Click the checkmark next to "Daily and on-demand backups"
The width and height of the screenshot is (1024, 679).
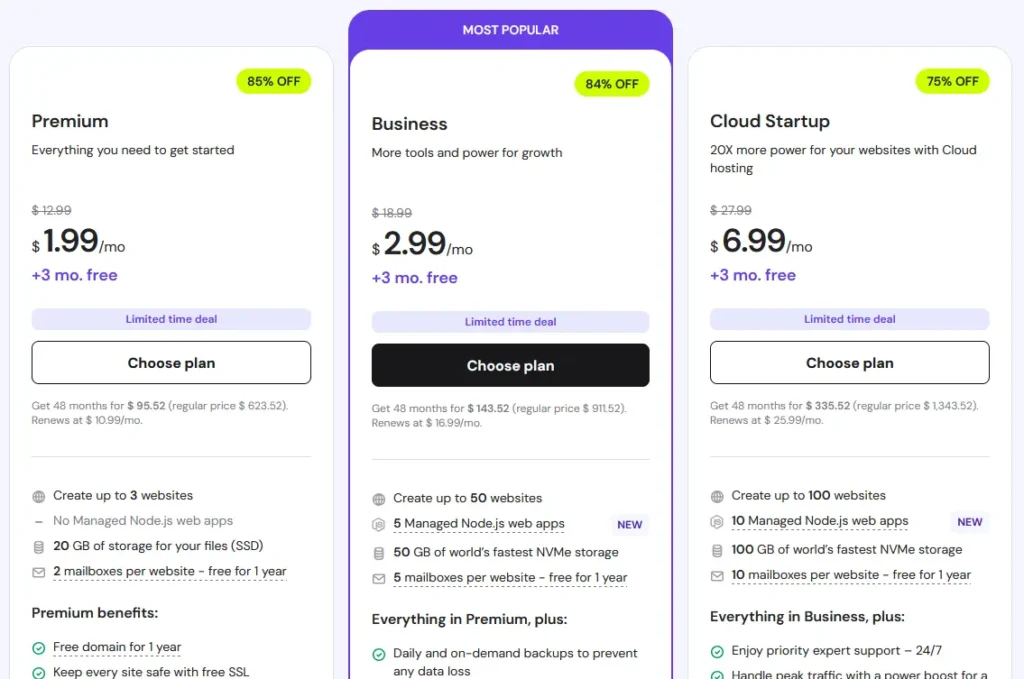coord(379,654)
